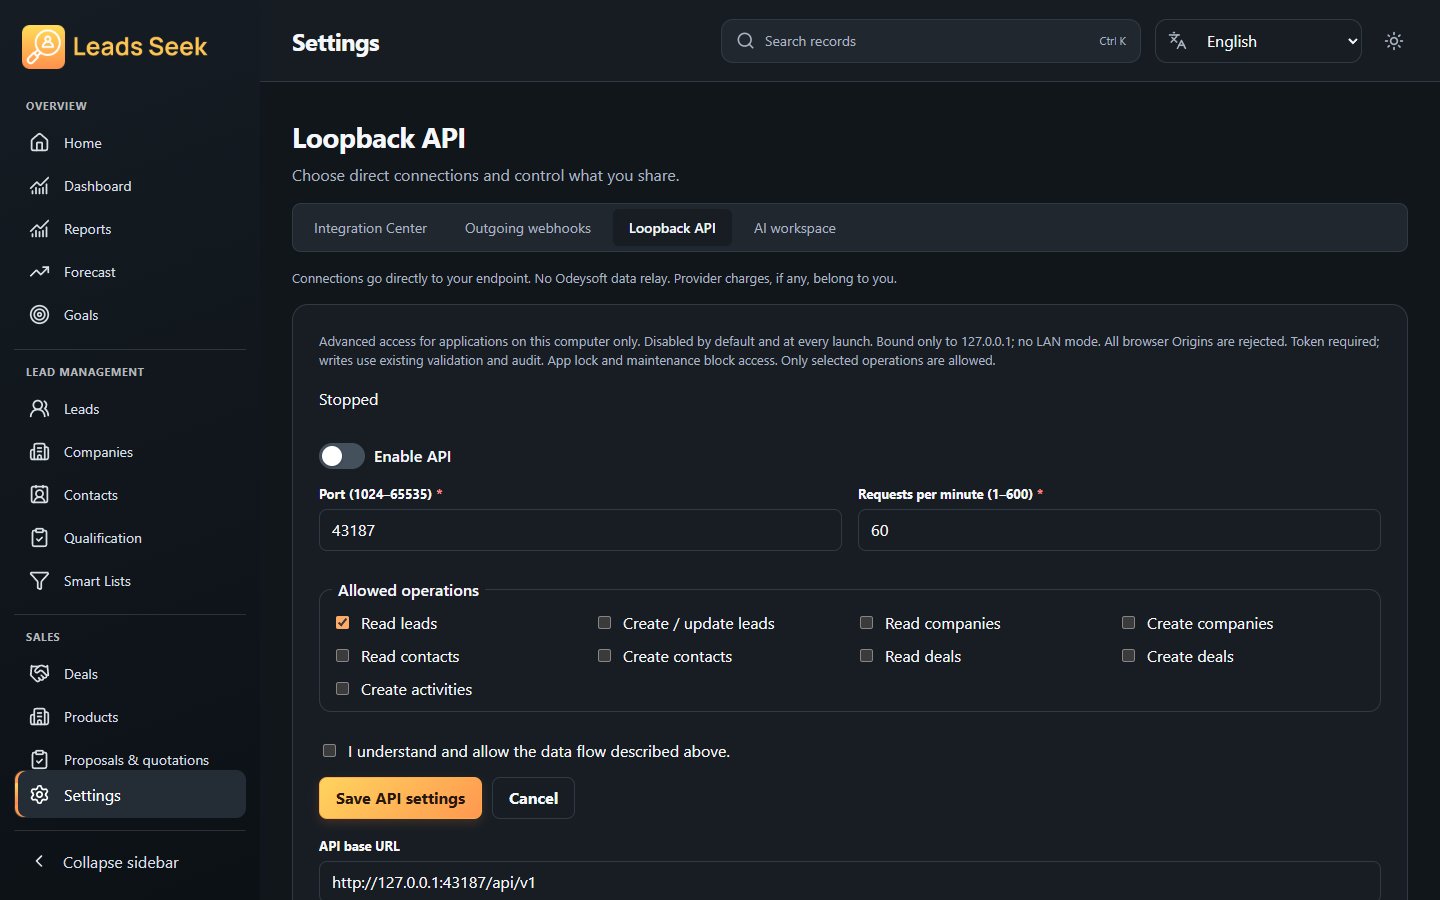The width and height of the screenshot is (1440, 900).
Task: Click the search magnifier icon
Action: [745, 41]
